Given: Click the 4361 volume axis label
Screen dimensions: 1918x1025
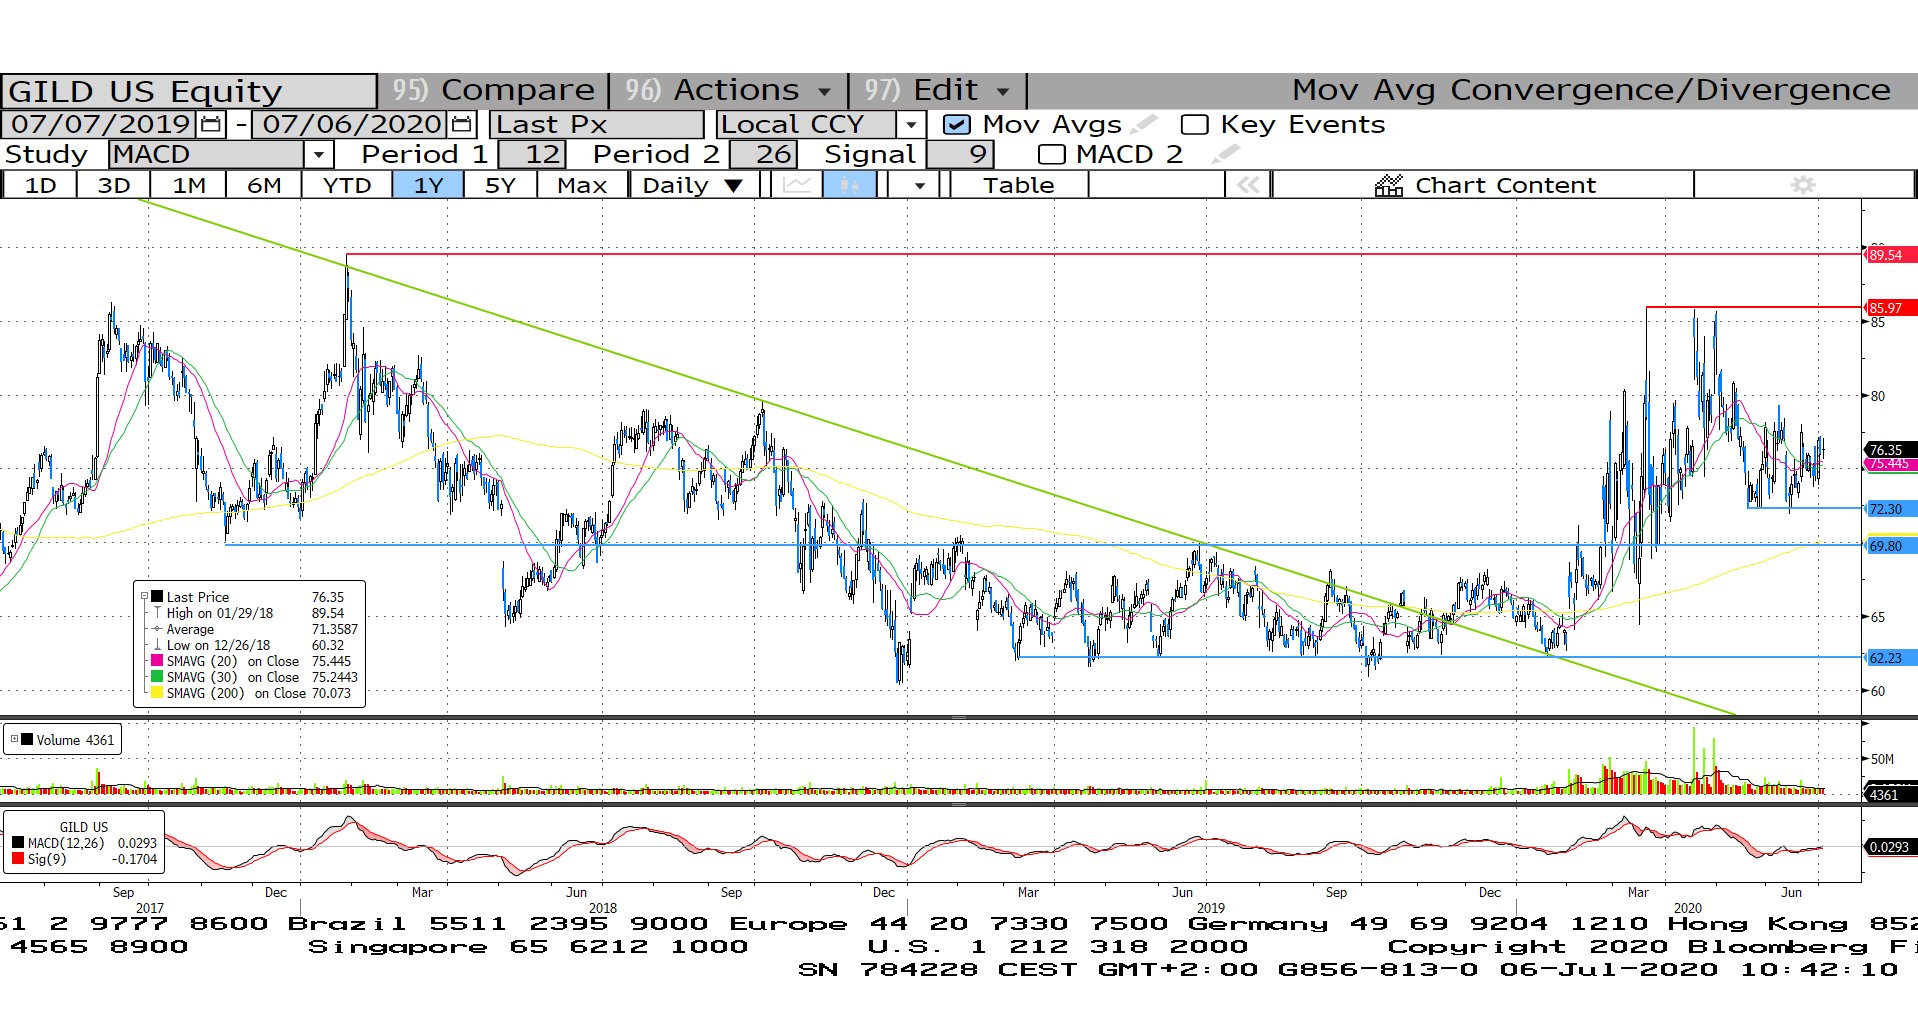Looking at the screenshot, I should coord(1889,795).
